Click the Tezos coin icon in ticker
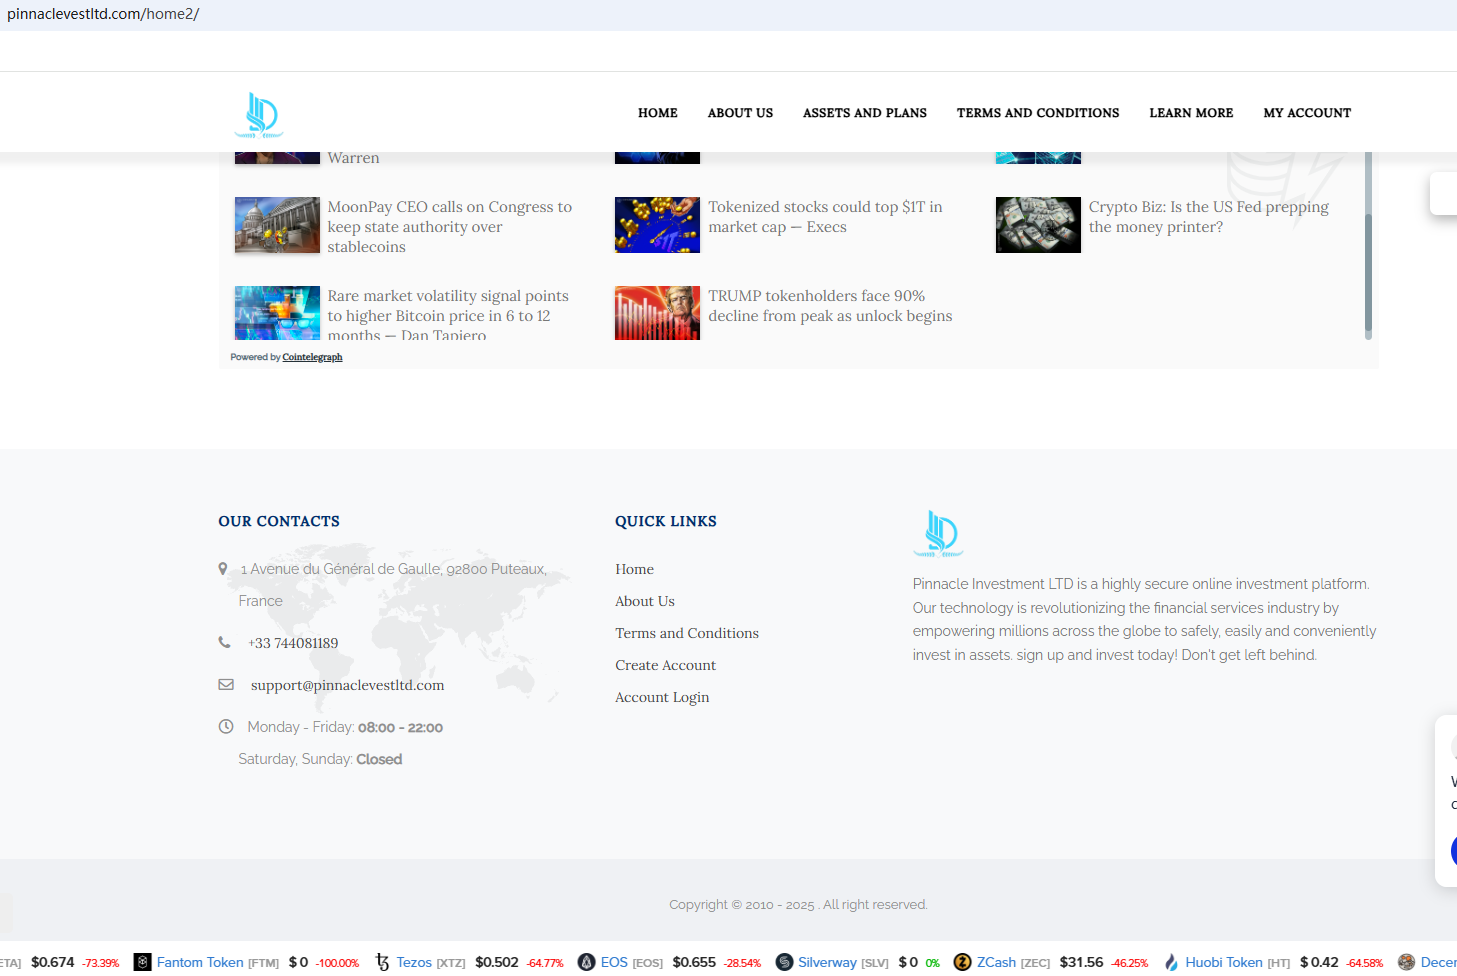The width and height of the screenshot is (1457, 976). [x=383, y=962]
